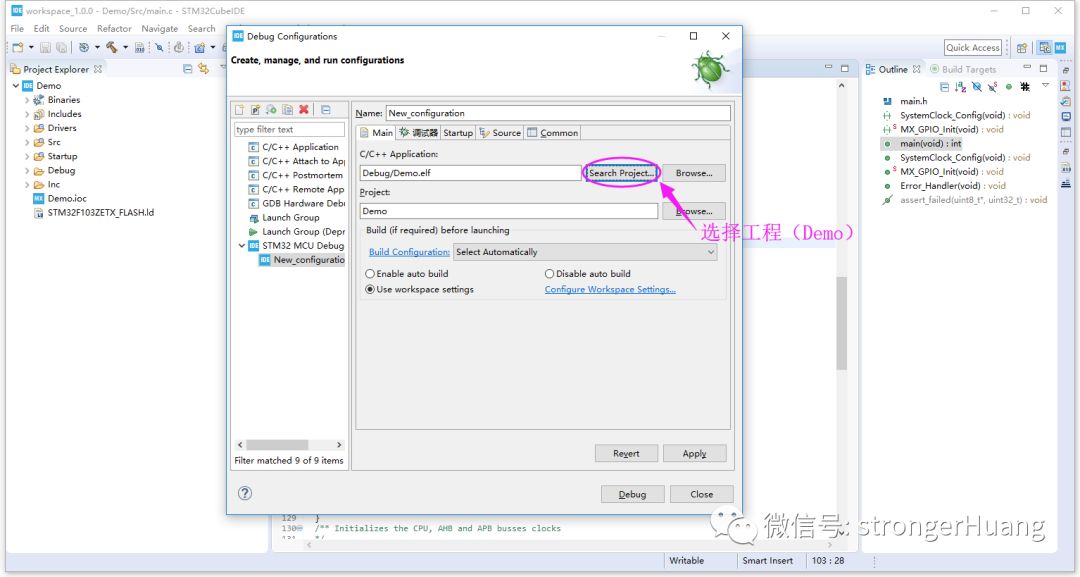Click the Save All icon in main toolbar
Screen dimensions: 1080x577
[61, 48]
